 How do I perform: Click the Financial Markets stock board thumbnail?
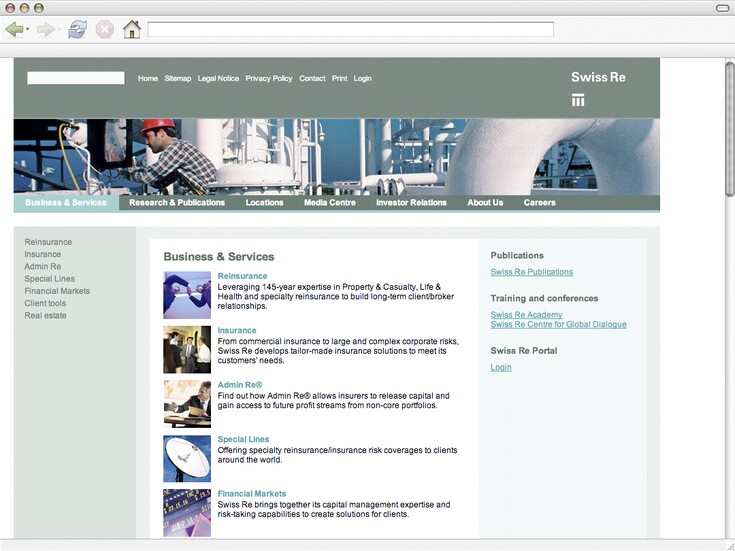pos(187,513)
